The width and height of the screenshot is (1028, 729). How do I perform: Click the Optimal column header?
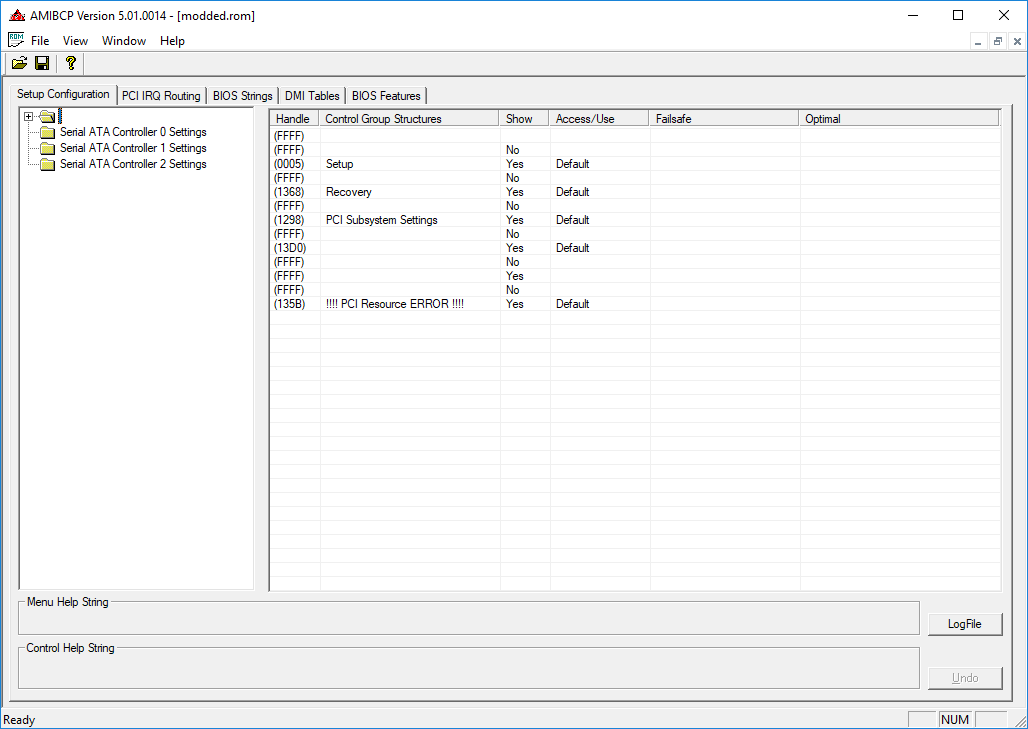pyautogui.click(x=899, y=119)
